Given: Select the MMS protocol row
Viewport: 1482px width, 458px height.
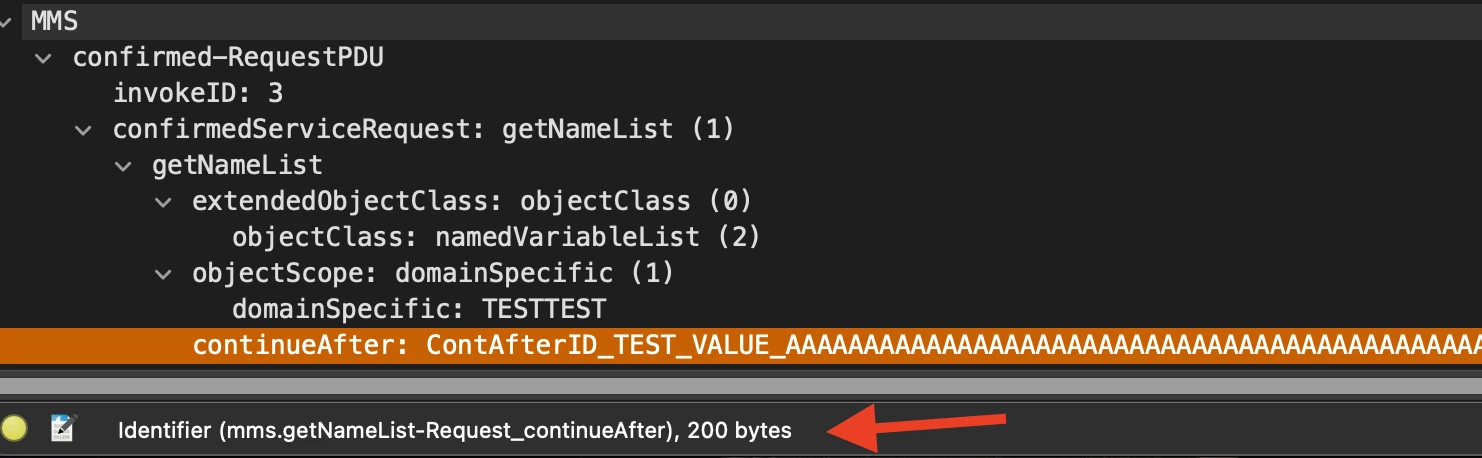Looking at the screenshot, I should pos(55,20).
